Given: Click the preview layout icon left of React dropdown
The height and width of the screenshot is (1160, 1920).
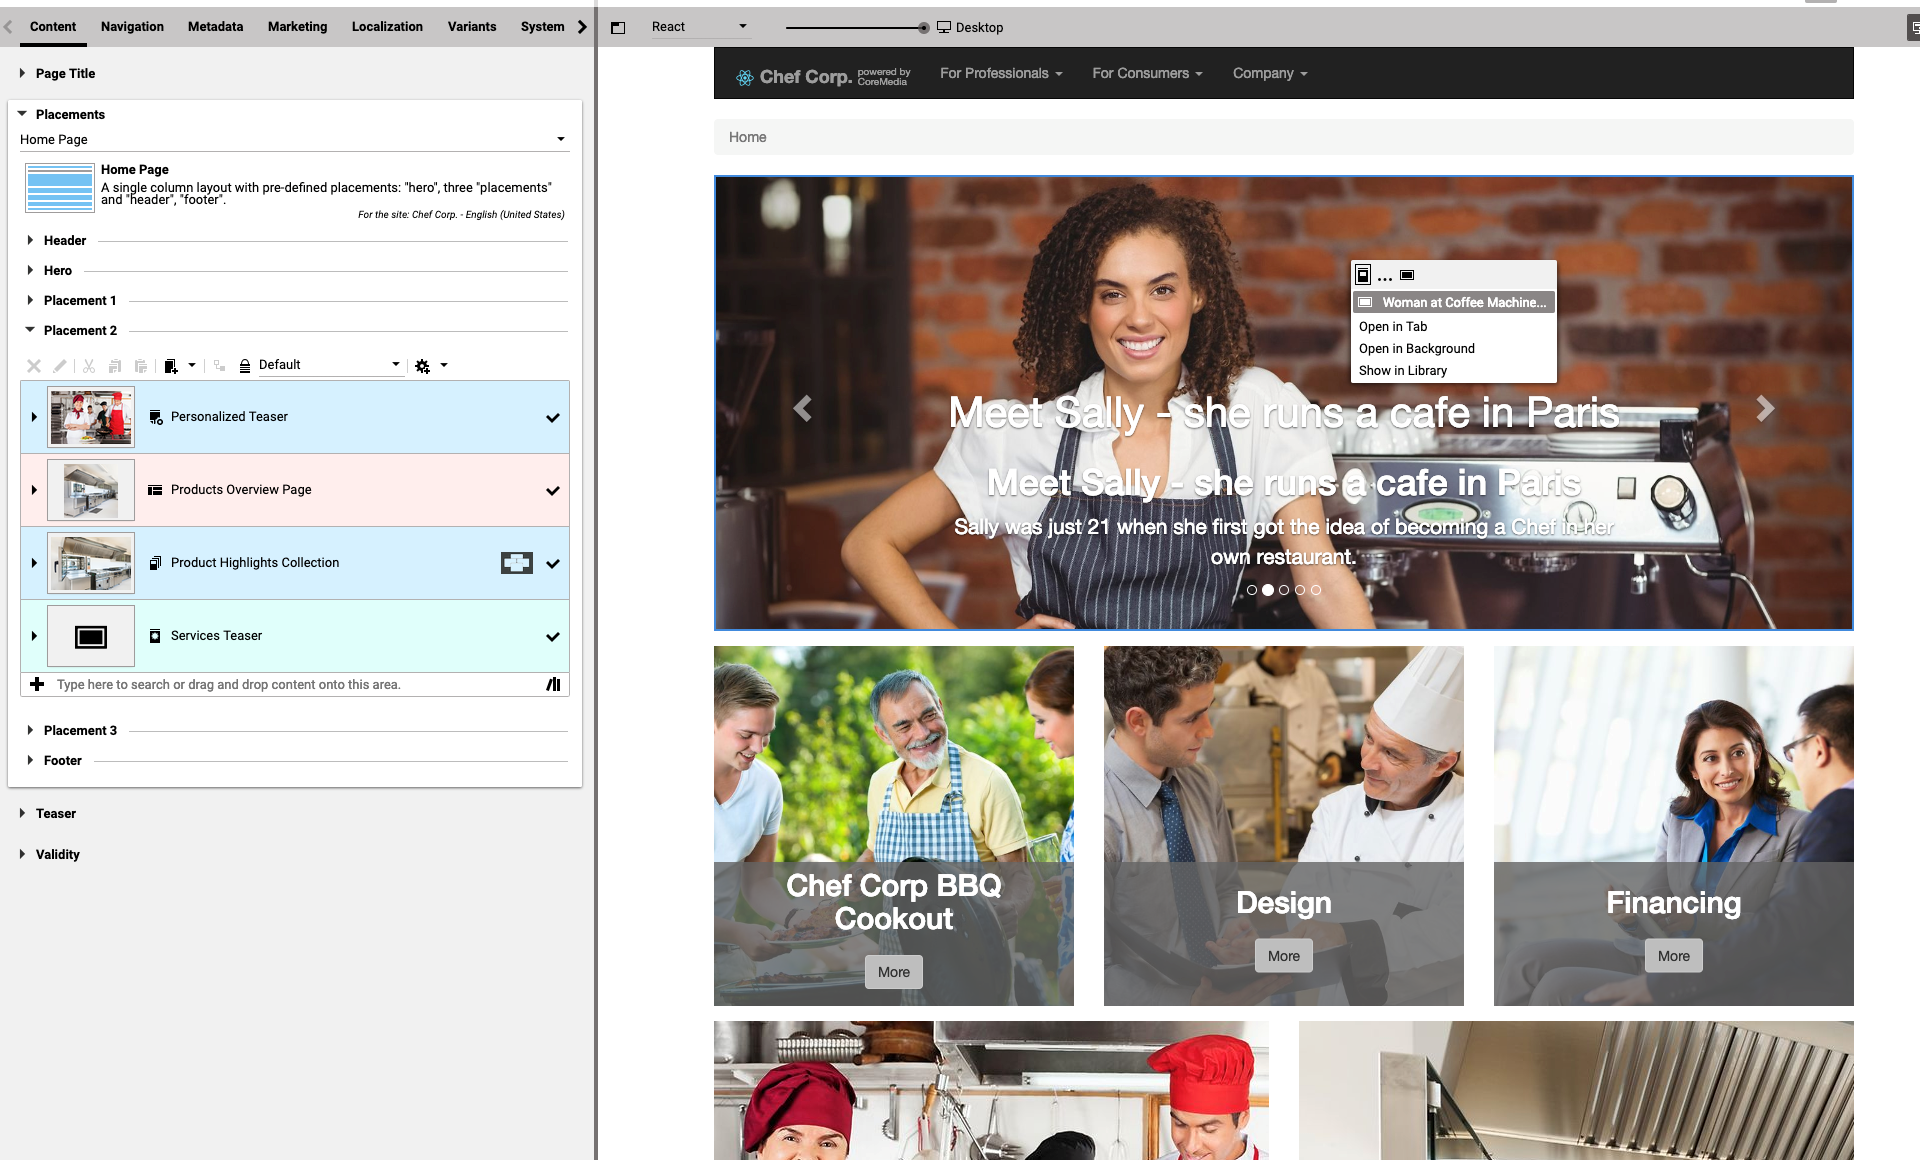Looking at the screenshot, I should click(618, 27).
